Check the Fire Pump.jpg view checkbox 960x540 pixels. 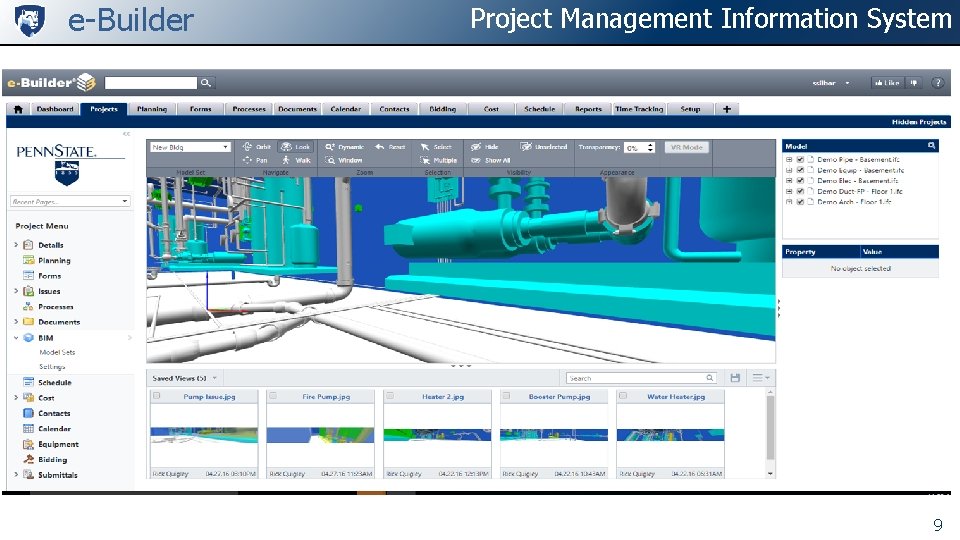[273, 396]
